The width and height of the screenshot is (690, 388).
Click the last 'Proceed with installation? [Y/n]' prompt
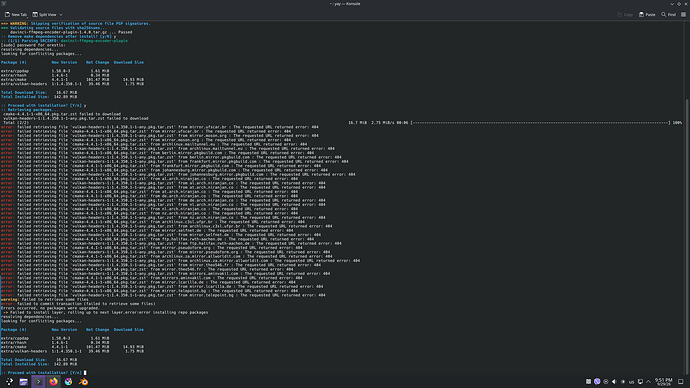coord(43,373)
